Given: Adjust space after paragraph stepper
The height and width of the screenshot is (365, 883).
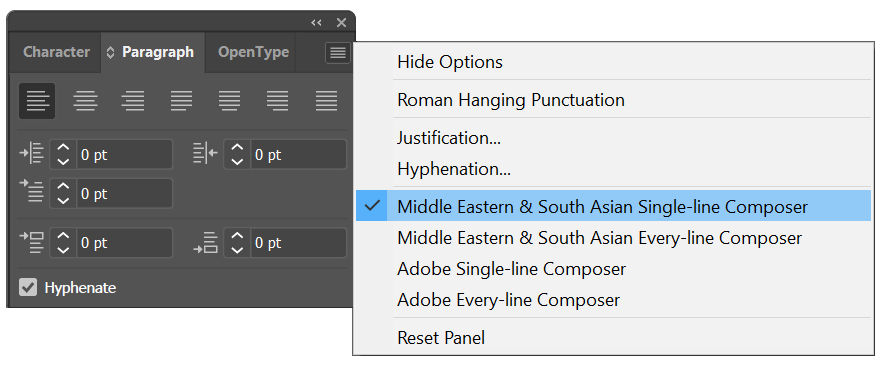Looking at the screenshot, I should pos(237,243).
